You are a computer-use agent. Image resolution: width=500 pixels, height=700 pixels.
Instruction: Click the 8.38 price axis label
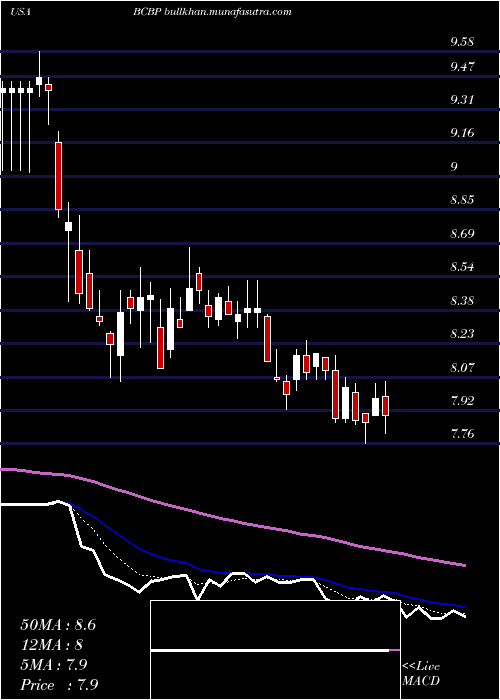462,301
